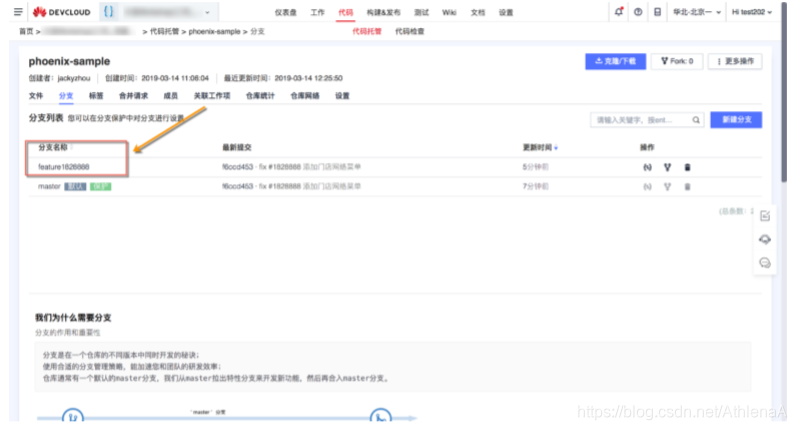Open the 工作 top menu
Screen dimensions: 797x430
[317, 12]
